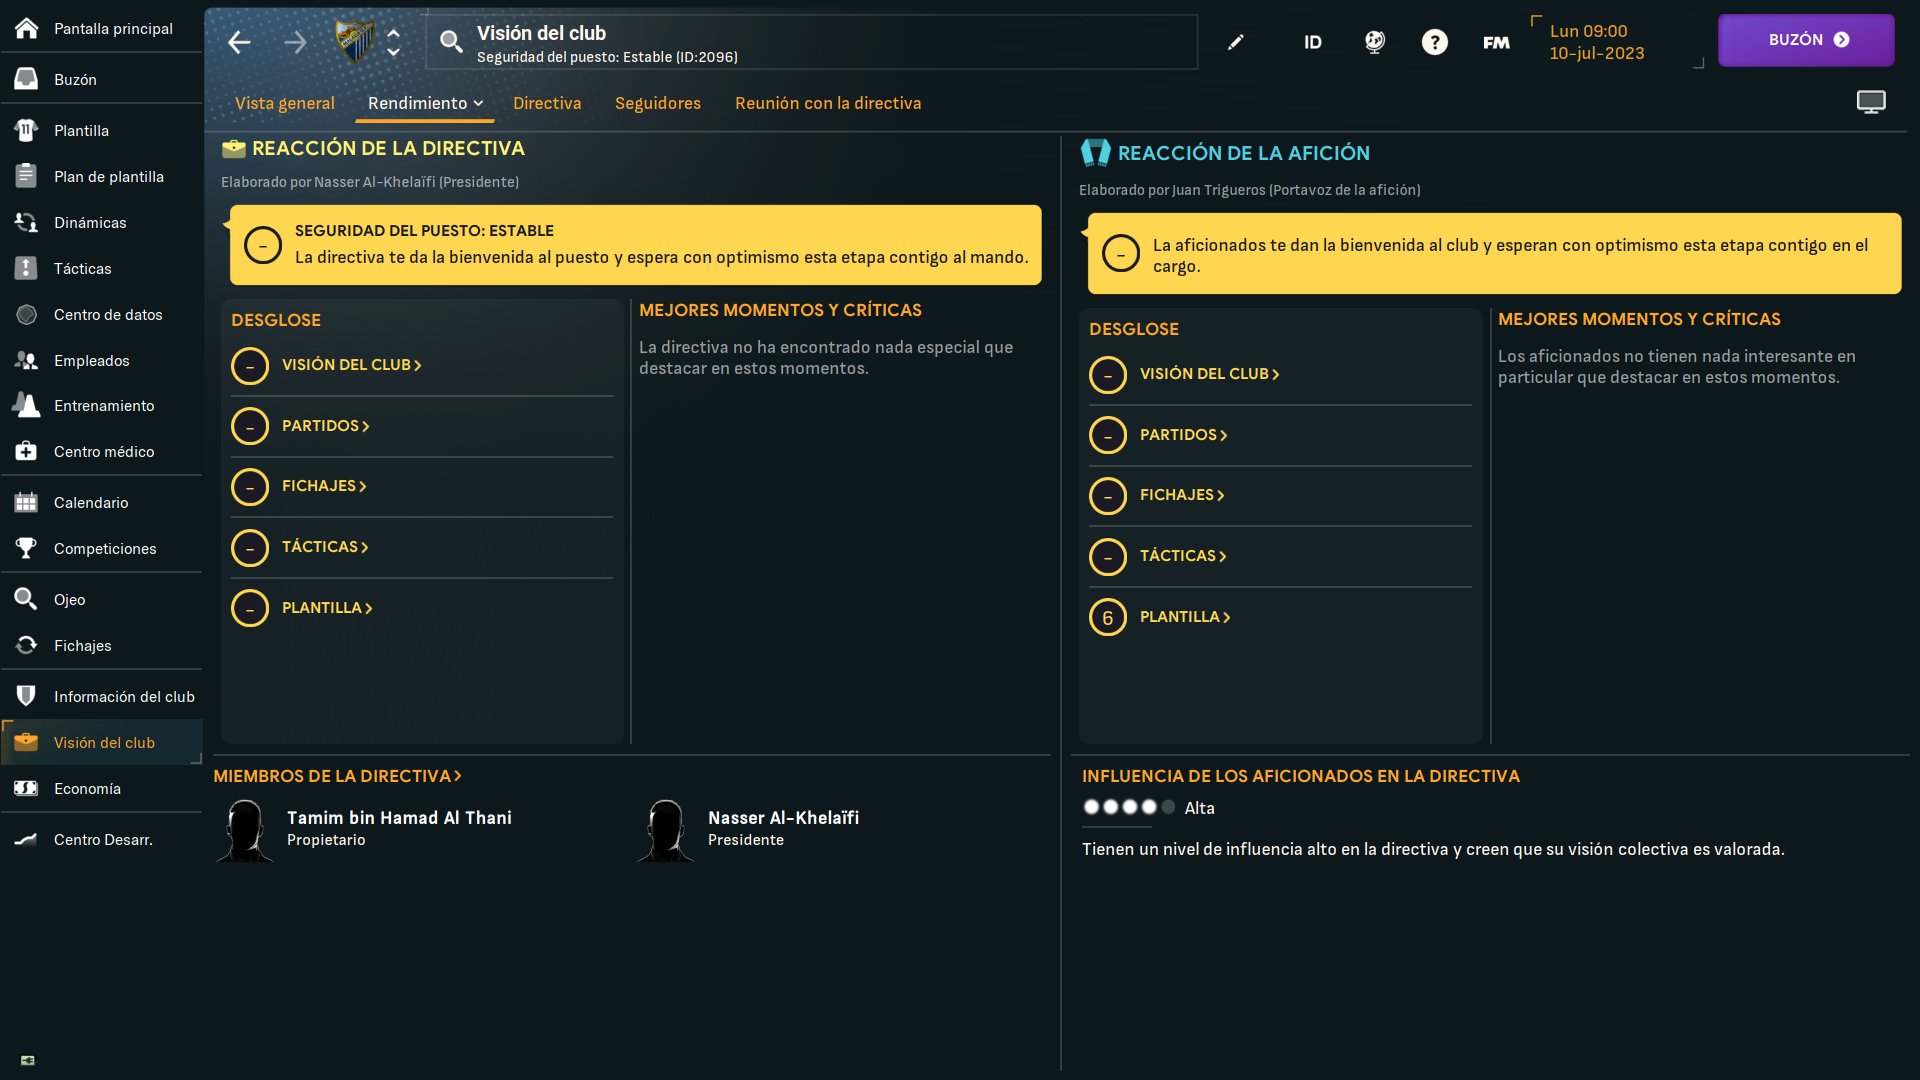Open Calendario calendar icon
Screen dimensions: 1920x1080
coord(27,502)
